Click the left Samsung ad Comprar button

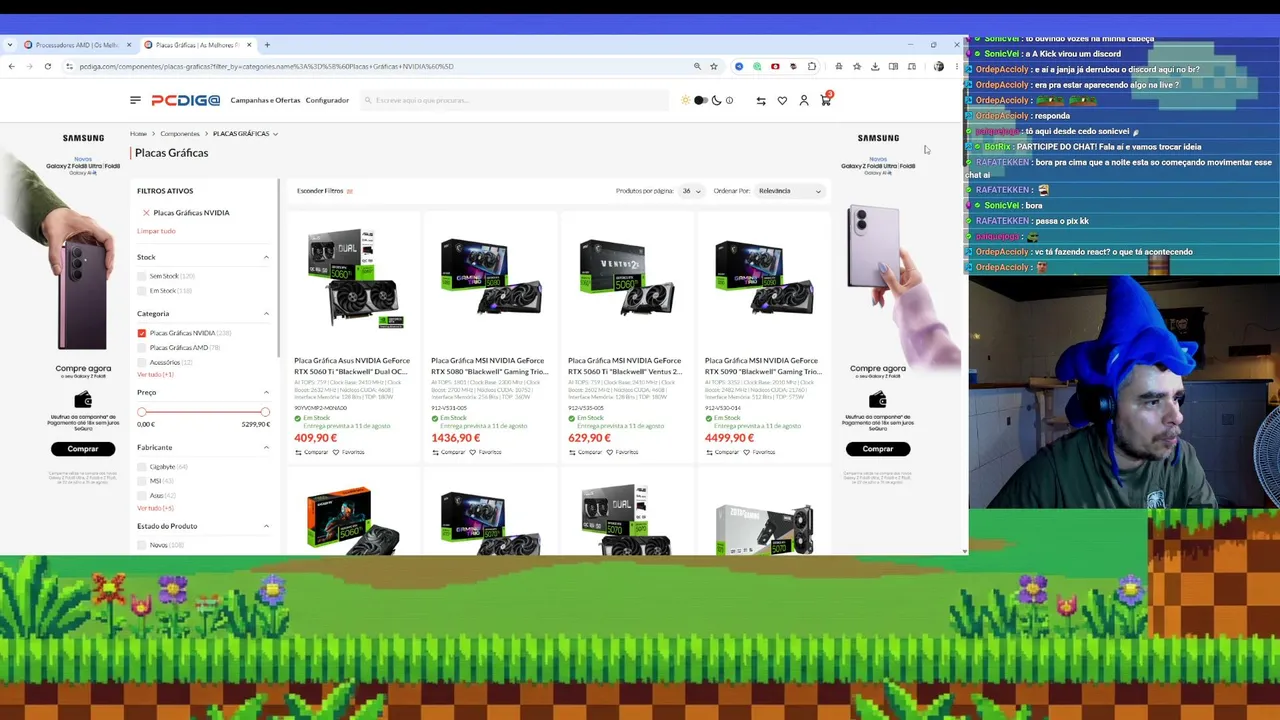83,449
